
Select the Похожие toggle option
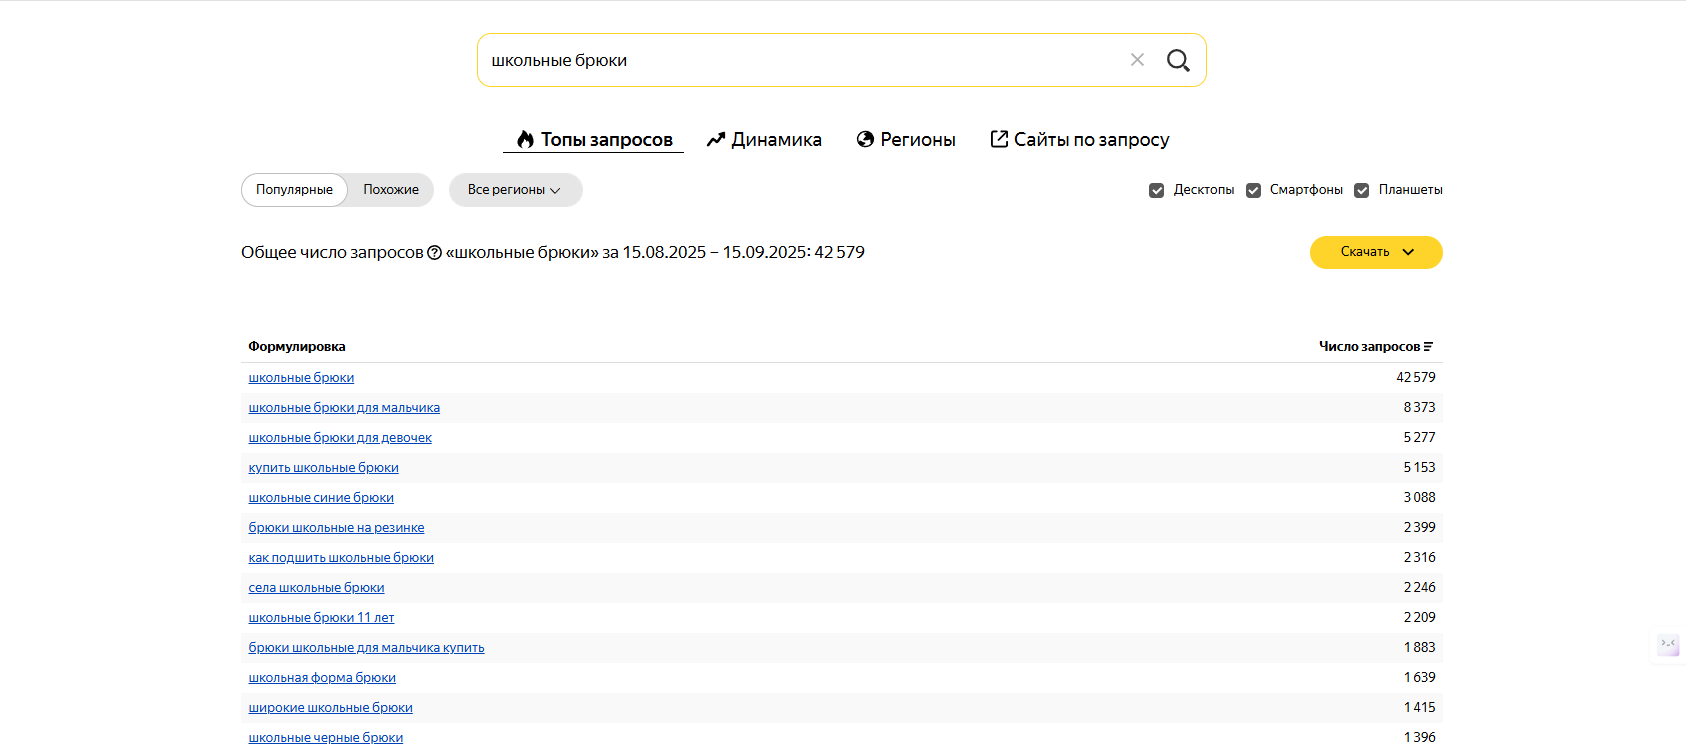[x=391, y=190]
